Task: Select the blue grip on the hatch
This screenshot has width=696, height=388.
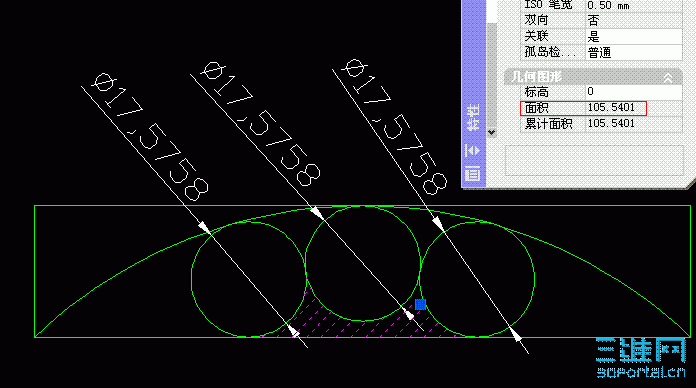Action: tap(420, 304)
